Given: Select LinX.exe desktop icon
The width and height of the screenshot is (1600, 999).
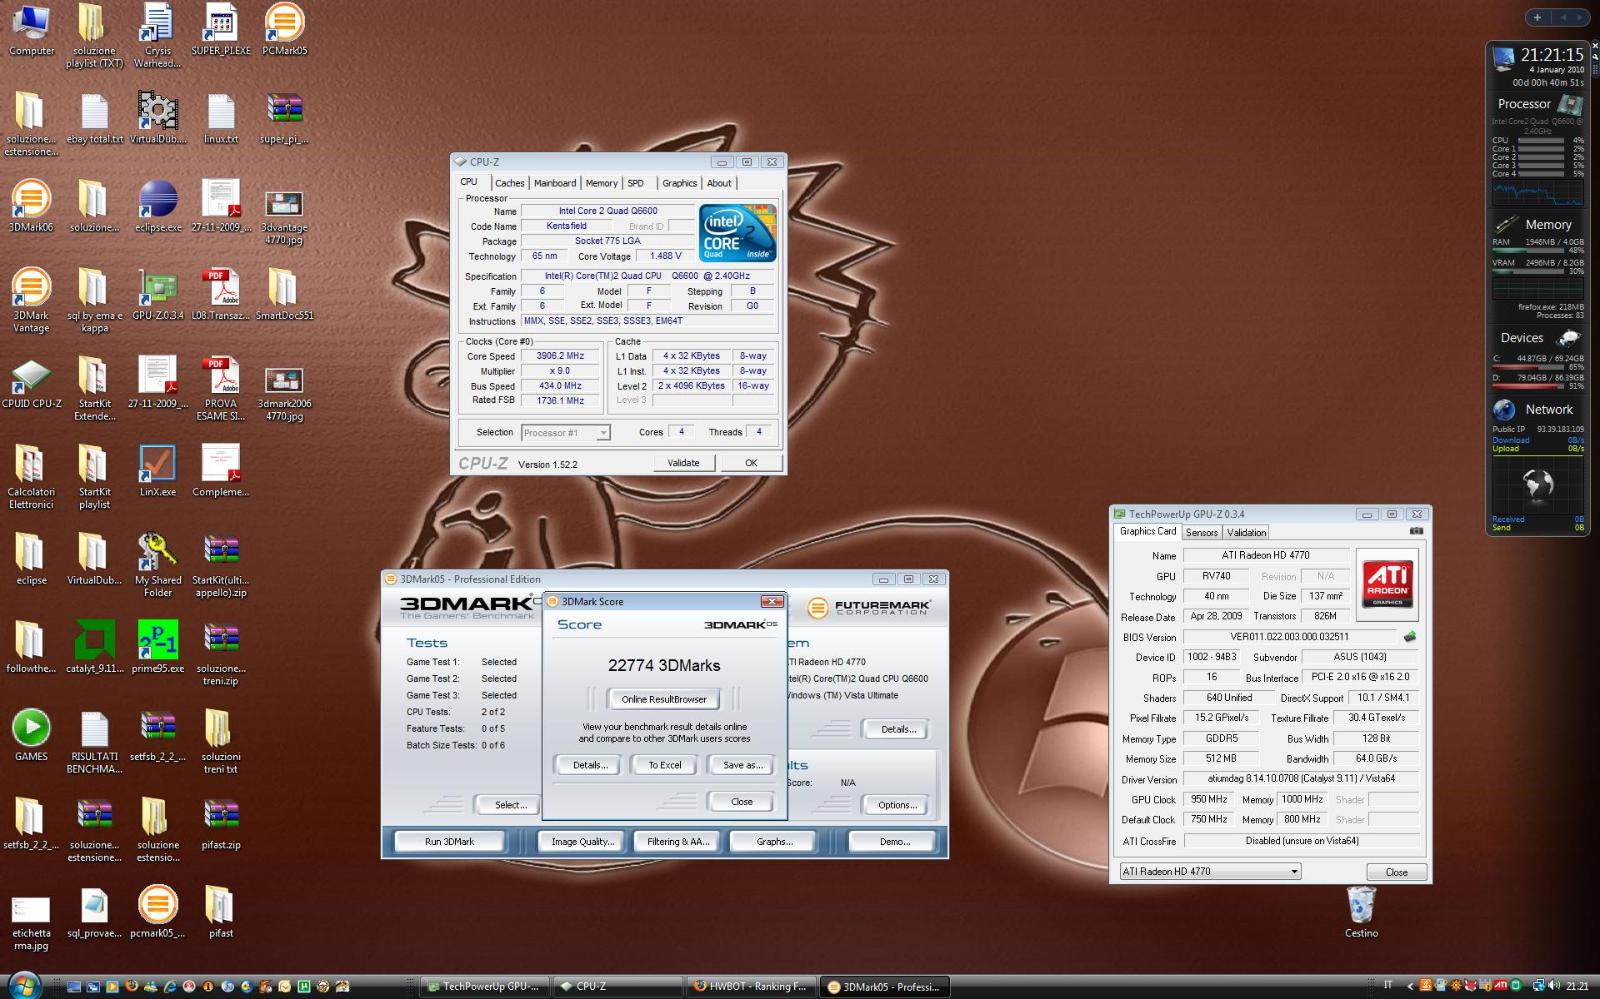Looking at the screenshot, I should click(x=158, y=471).
